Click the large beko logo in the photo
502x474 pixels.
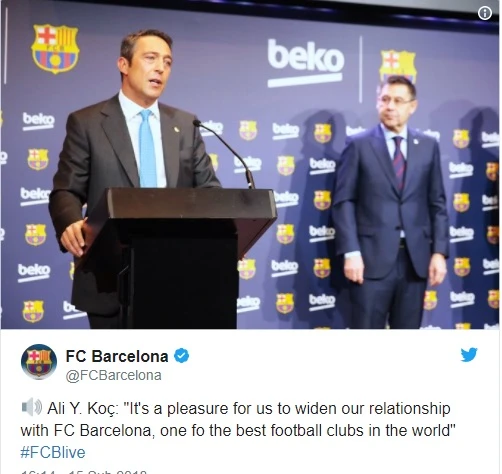coord(305,63)
